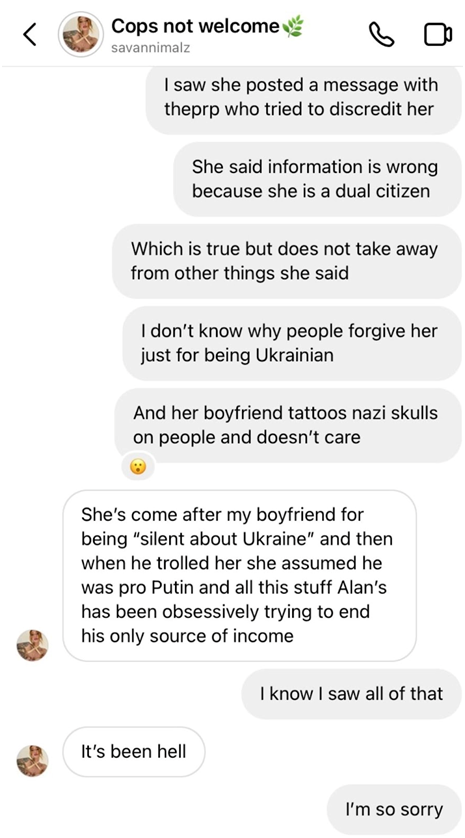The width and height of the screenshot is (465, 838).
Task: Select the 'silent about Ukraine' received message
Action: (239, 576)
